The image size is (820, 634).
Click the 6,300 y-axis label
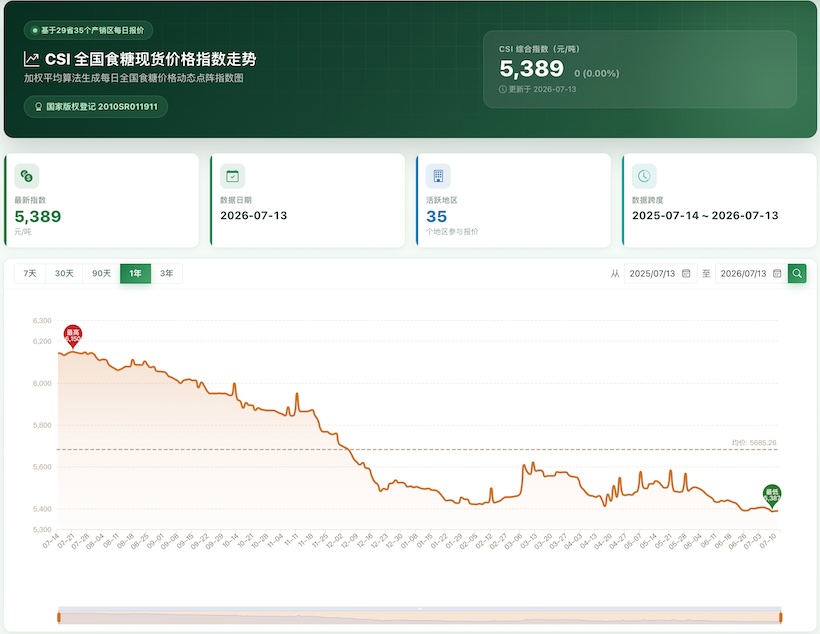pyautogui.click(x=42, y=321)
